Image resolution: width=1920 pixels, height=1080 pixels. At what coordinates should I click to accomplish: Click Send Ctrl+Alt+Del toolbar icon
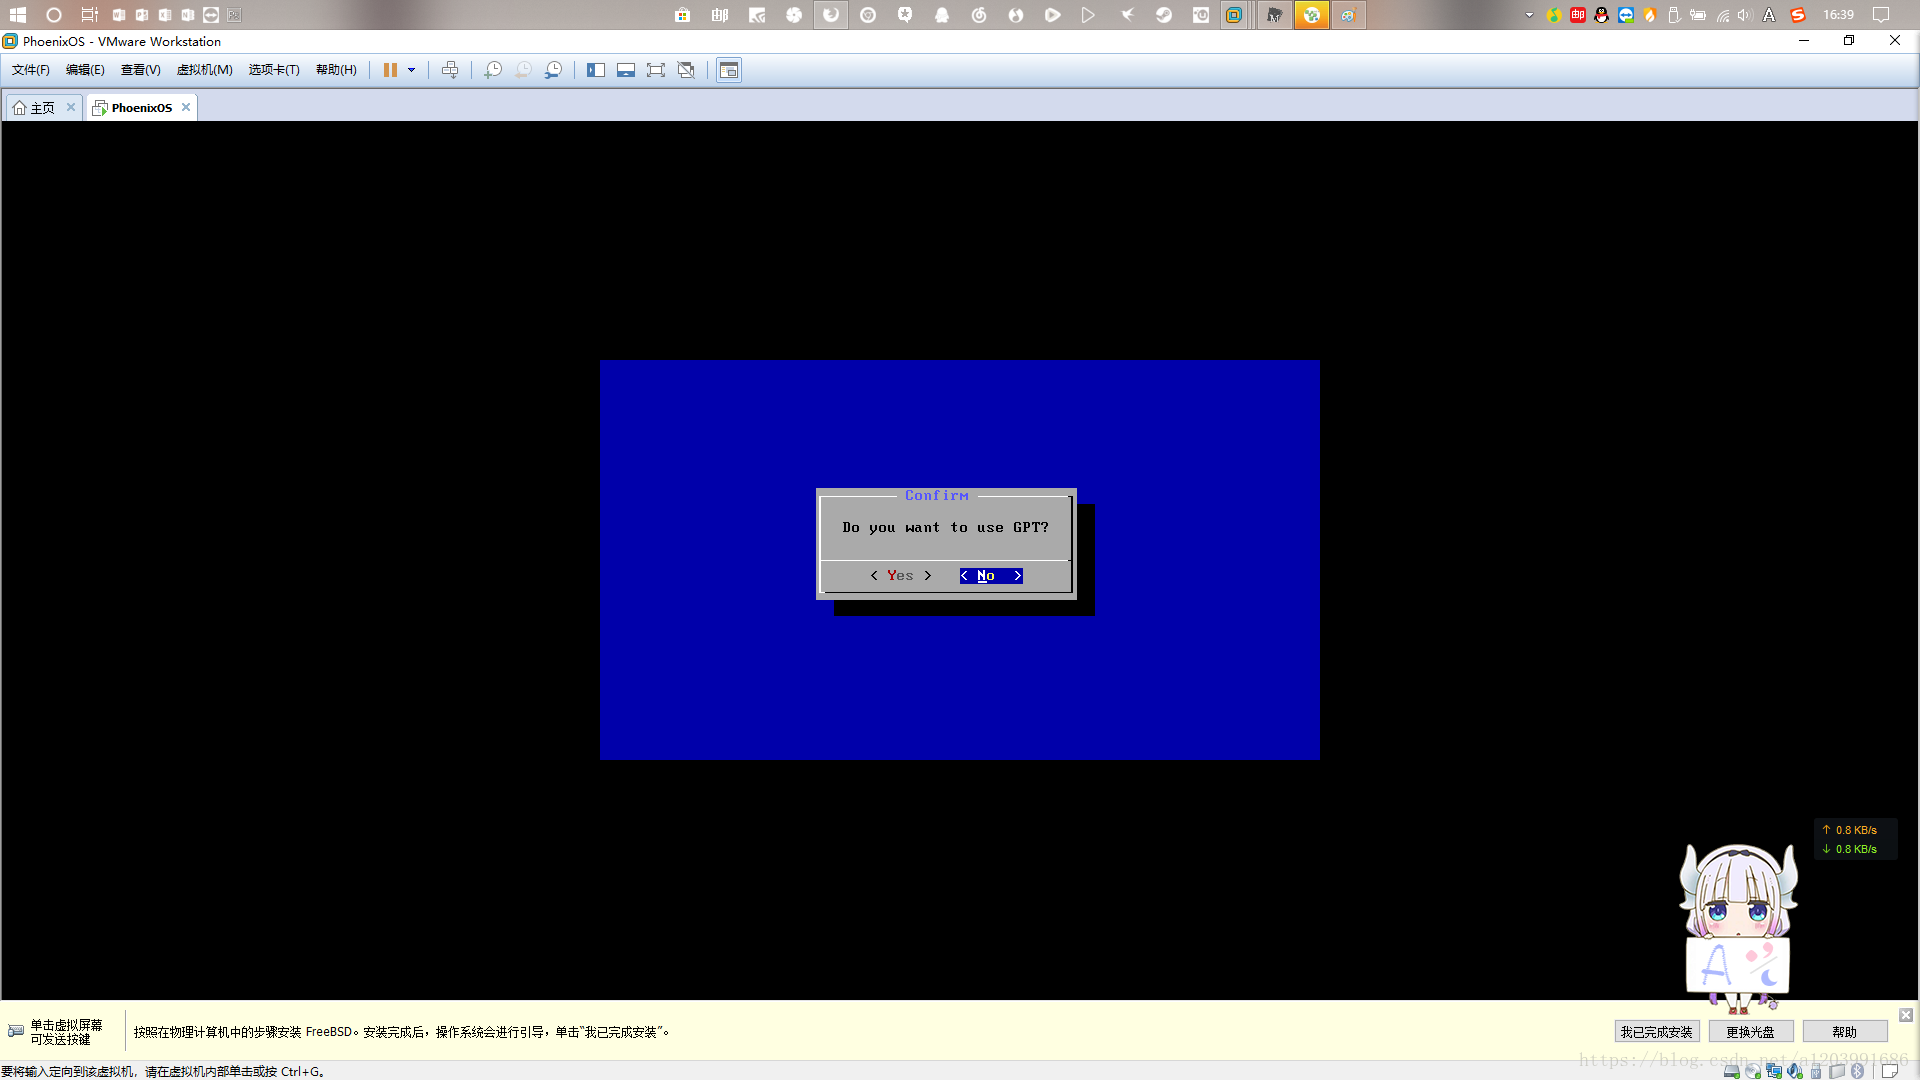(450, 70)
